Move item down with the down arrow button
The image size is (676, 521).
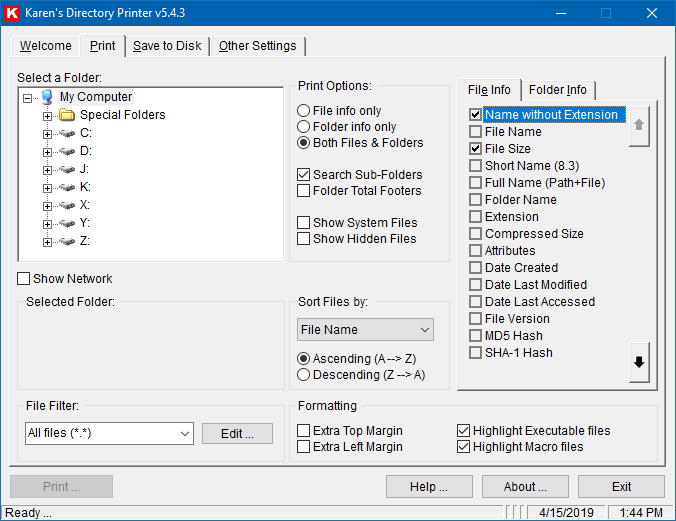(639, 362)
